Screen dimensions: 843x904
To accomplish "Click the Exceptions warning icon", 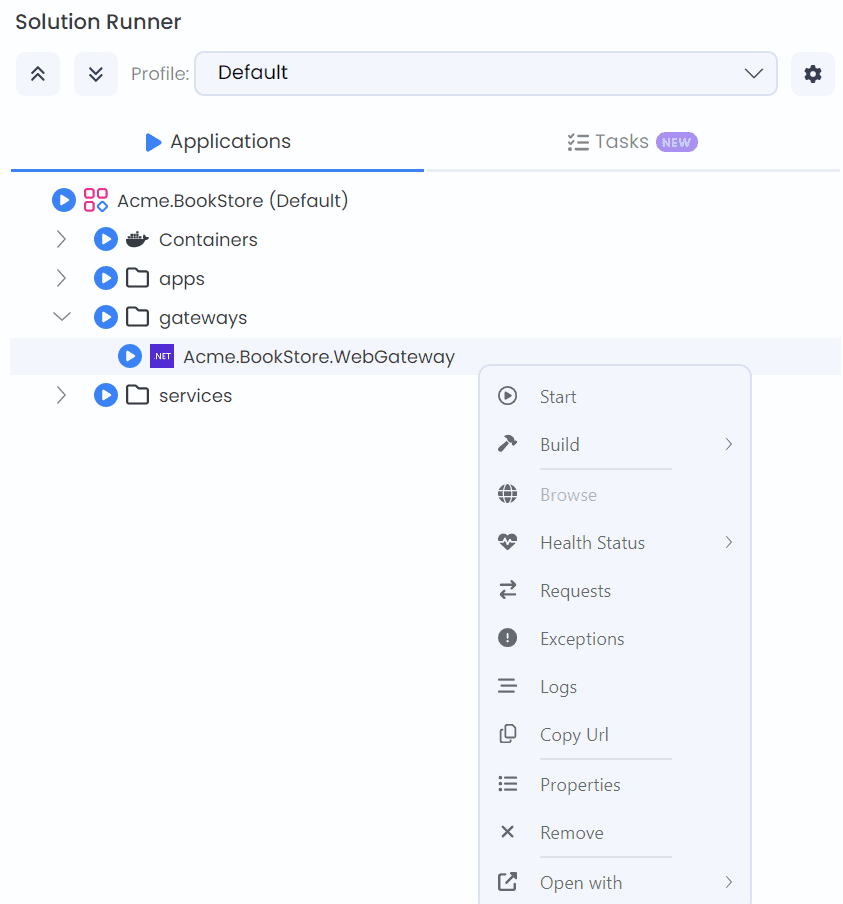I will [508, 638].
